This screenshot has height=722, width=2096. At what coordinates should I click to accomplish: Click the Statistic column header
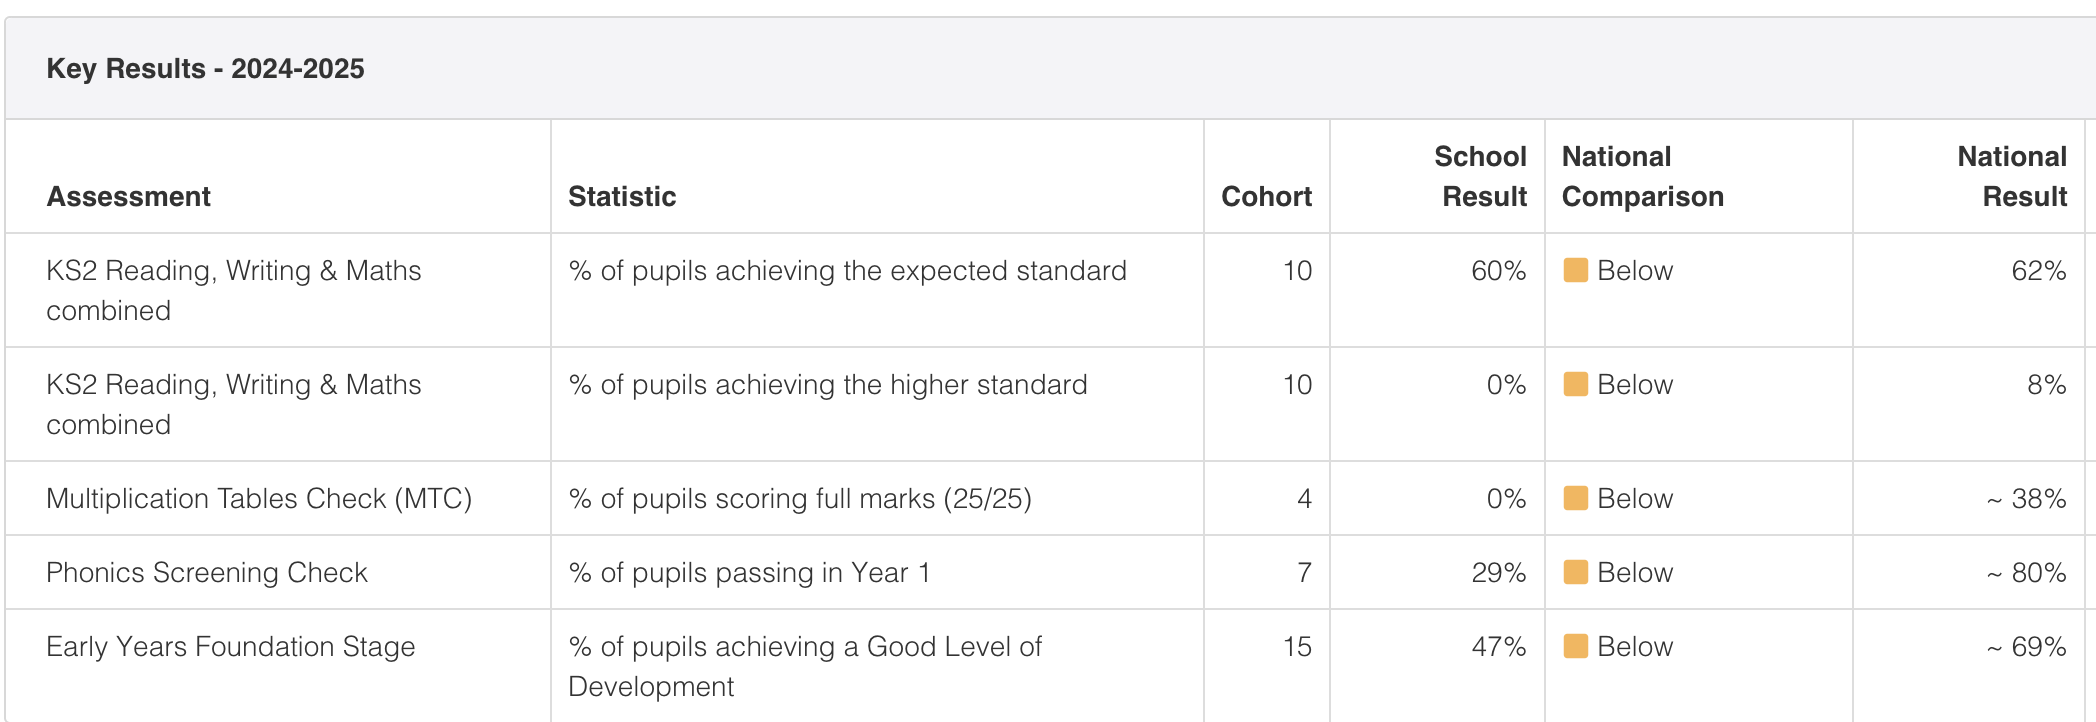622,197
